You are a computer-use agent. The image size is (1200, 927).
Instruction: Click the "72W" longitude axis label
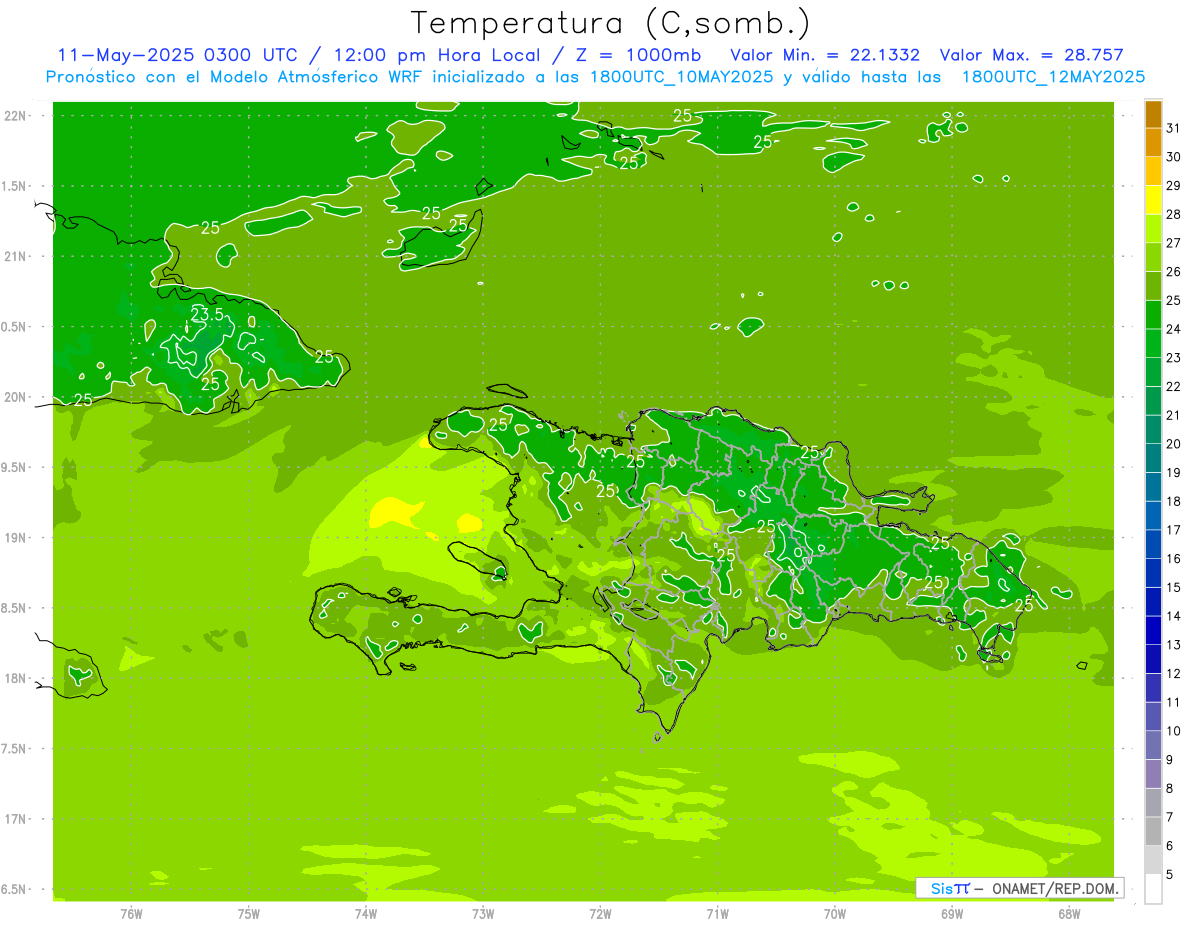[600, 914]
